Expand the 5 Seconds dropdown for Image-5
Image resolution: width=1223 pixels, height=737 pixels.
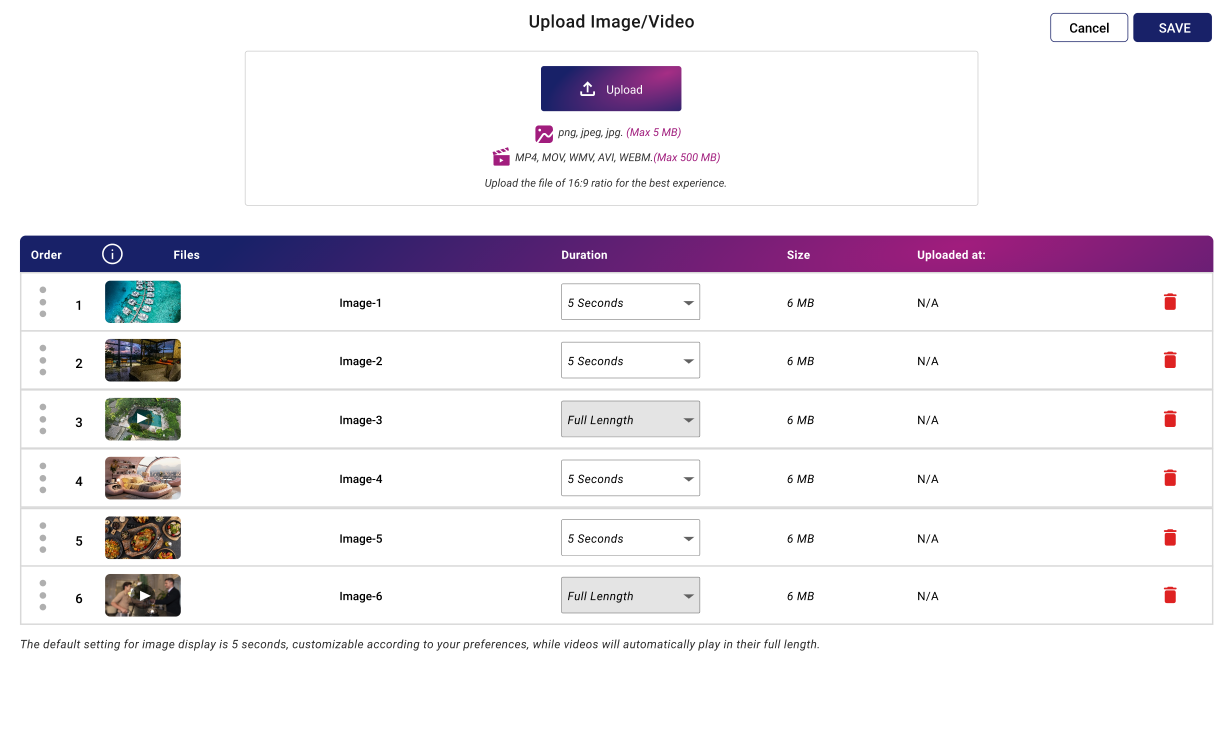click(x=630, y=538)
